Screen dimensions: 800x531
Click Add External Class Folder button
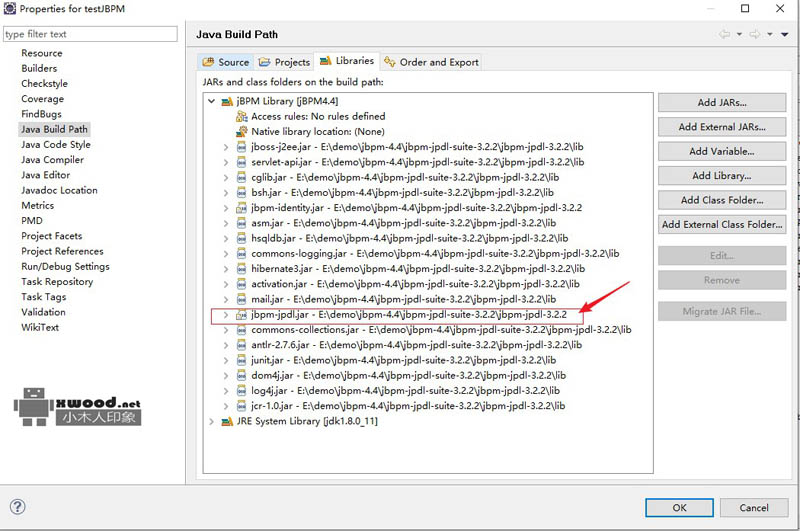point(722,224)
